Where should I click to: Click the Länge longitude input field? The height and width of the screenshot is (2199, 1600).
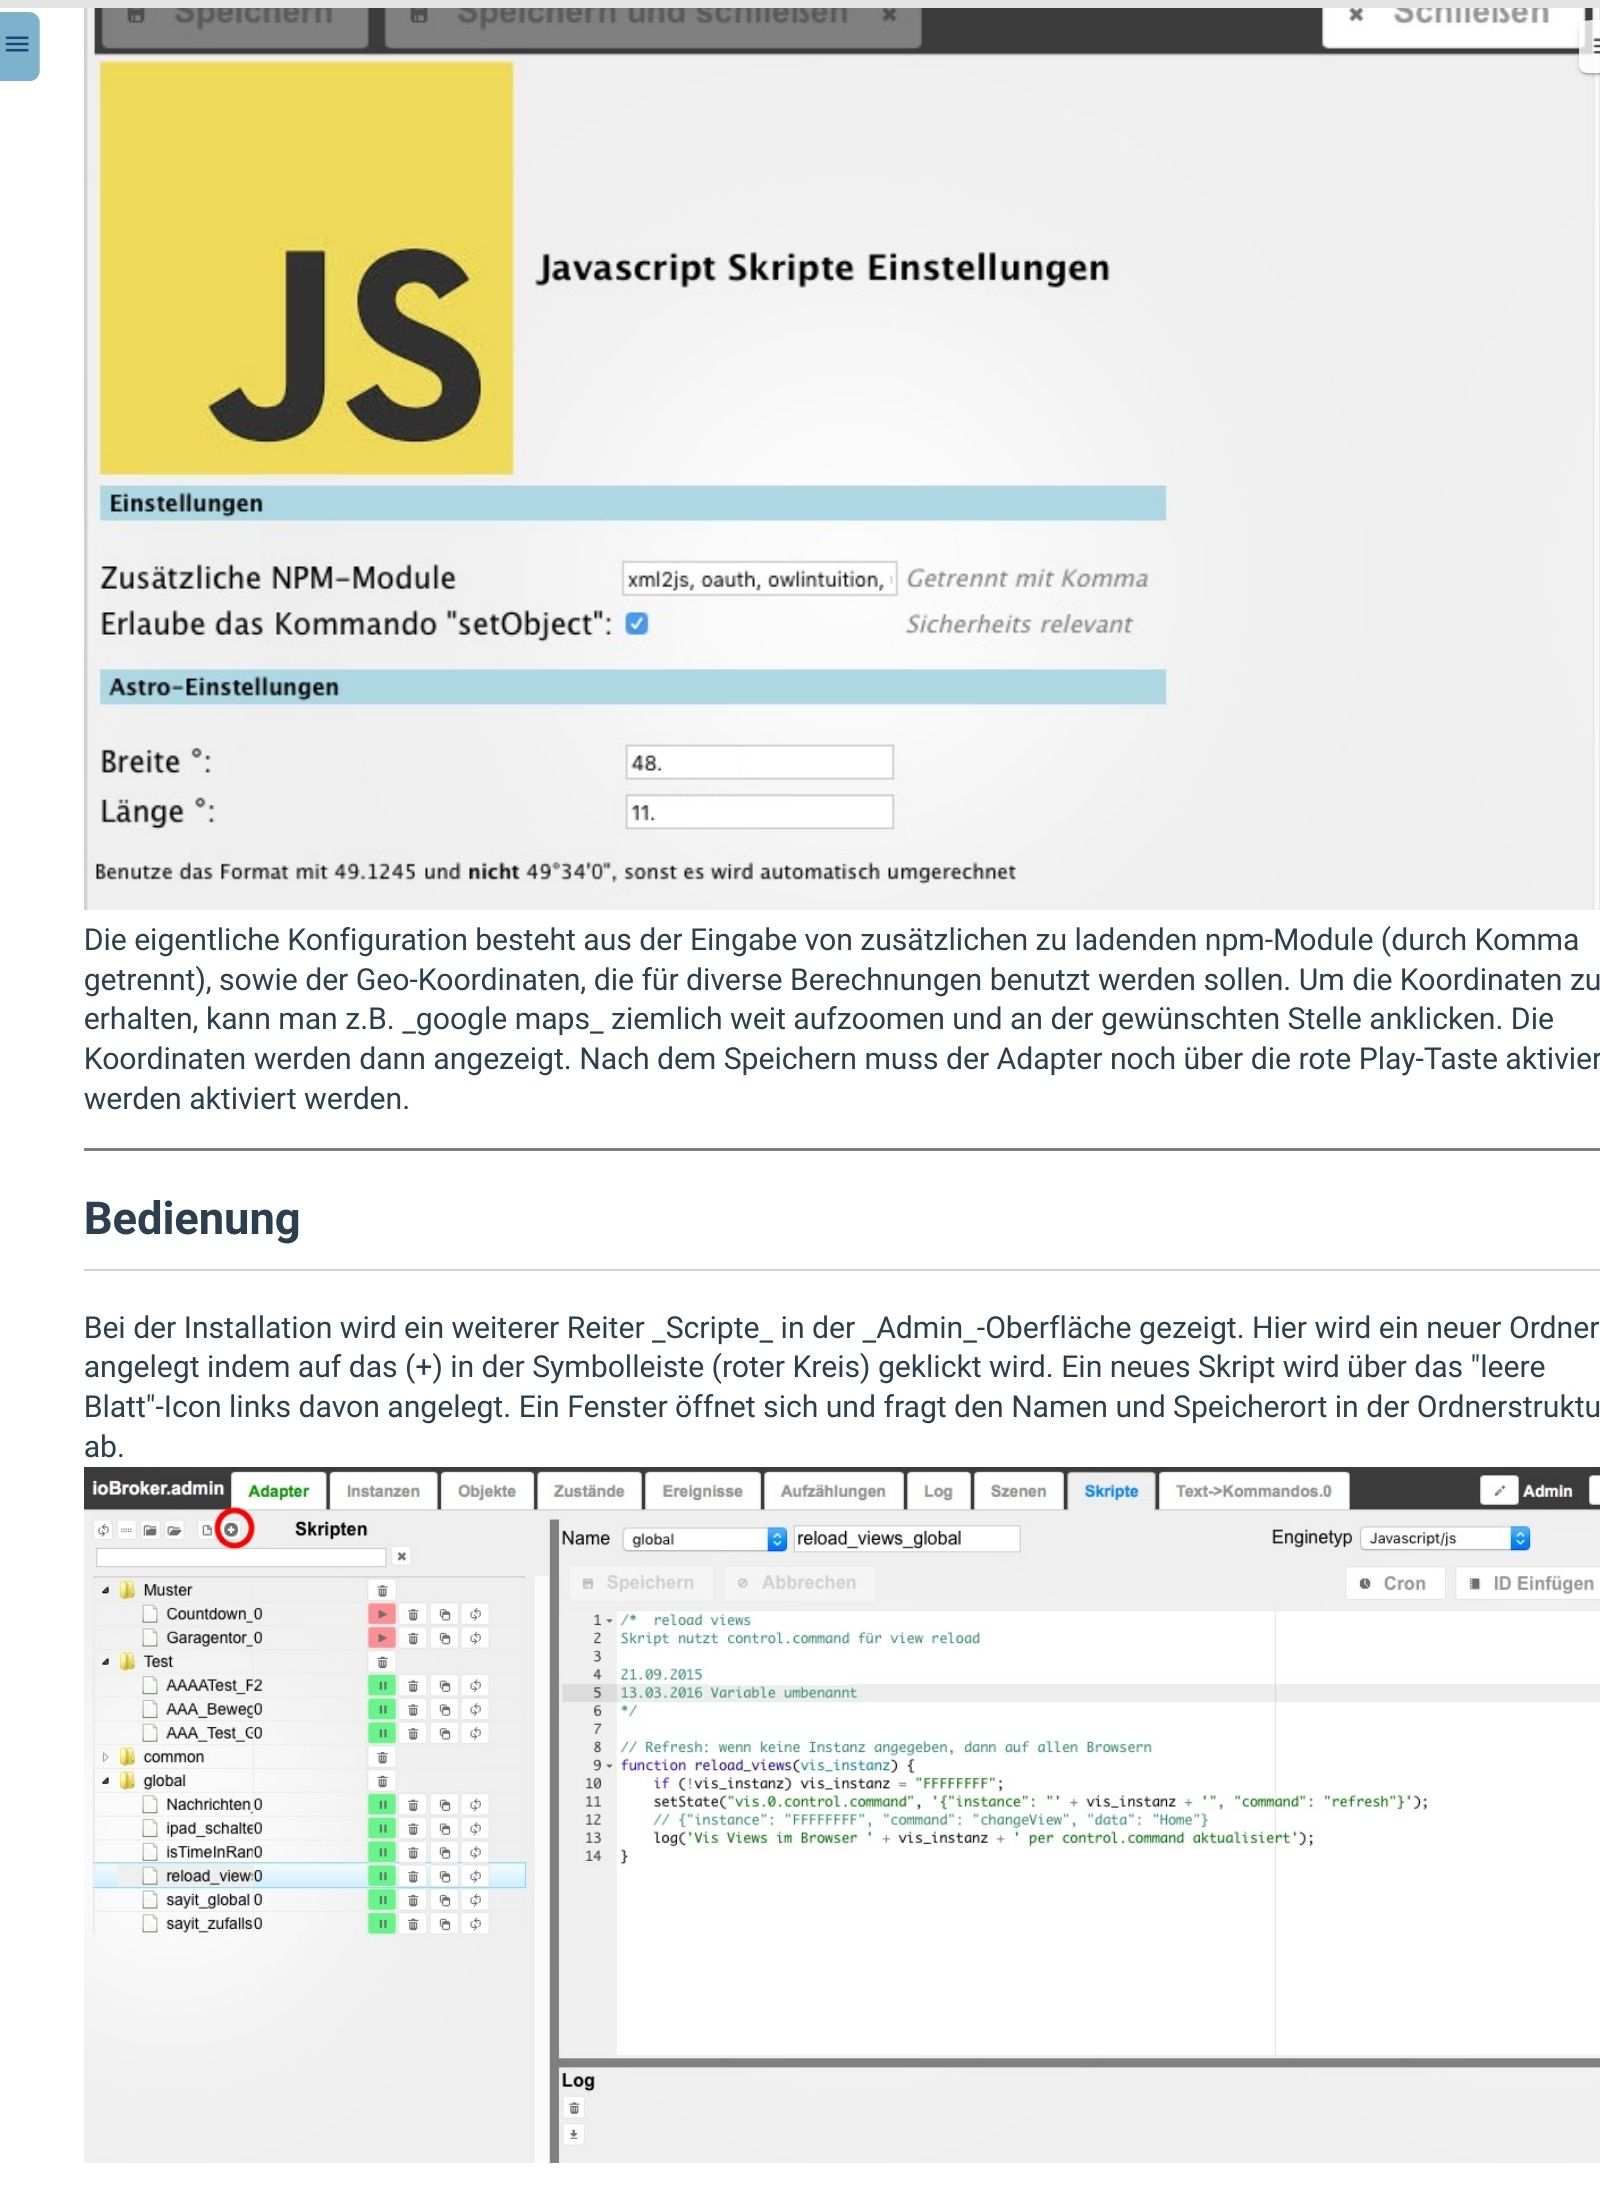coord(759,813)
